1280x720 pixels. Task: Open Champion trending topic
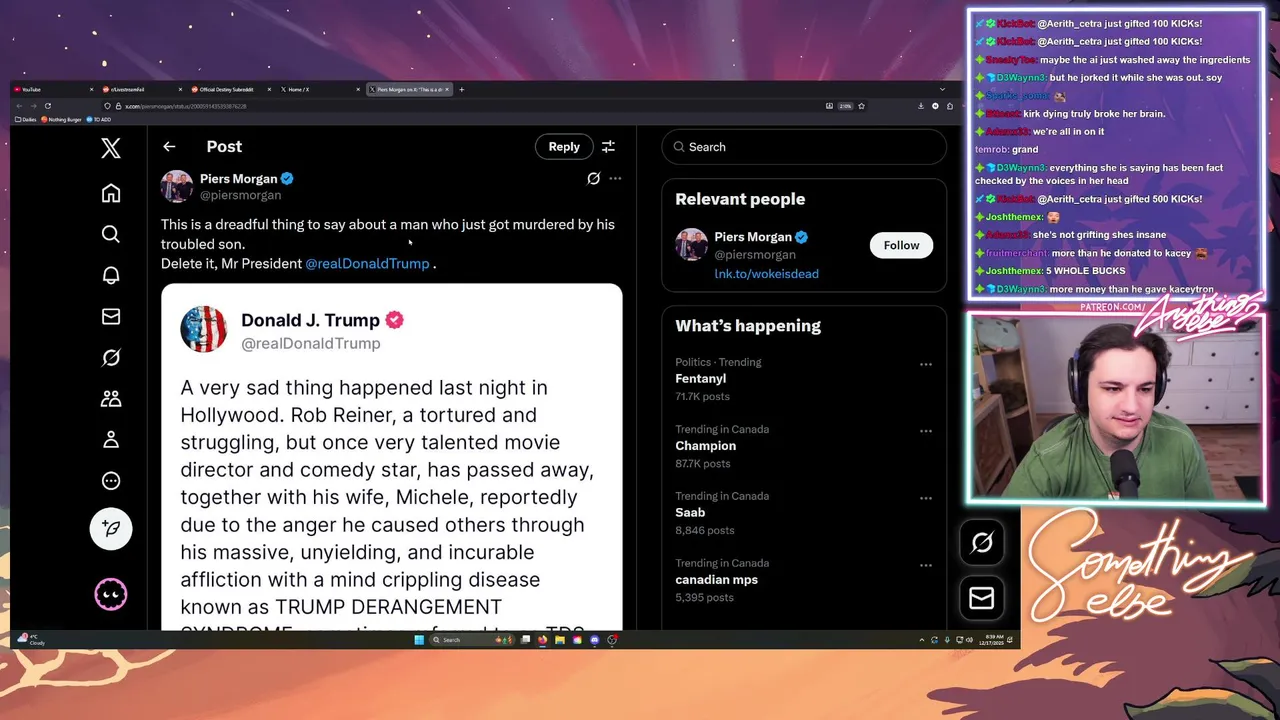click(705, 446)
